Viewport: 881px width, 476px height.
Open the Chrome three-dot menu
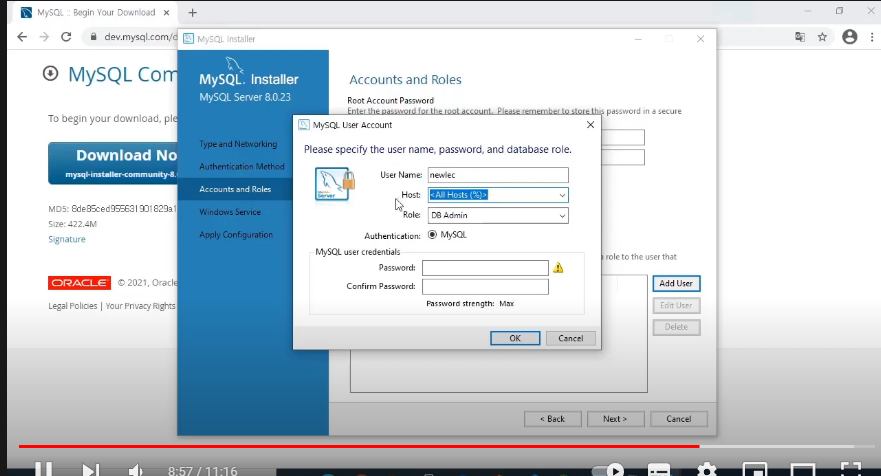pyautogui.click(x=872, y=37)
